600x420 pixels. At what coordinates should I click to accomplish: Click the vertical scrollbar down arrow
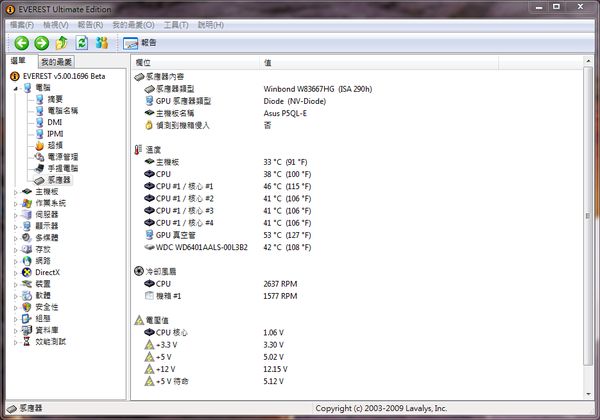tap(588, 394)
